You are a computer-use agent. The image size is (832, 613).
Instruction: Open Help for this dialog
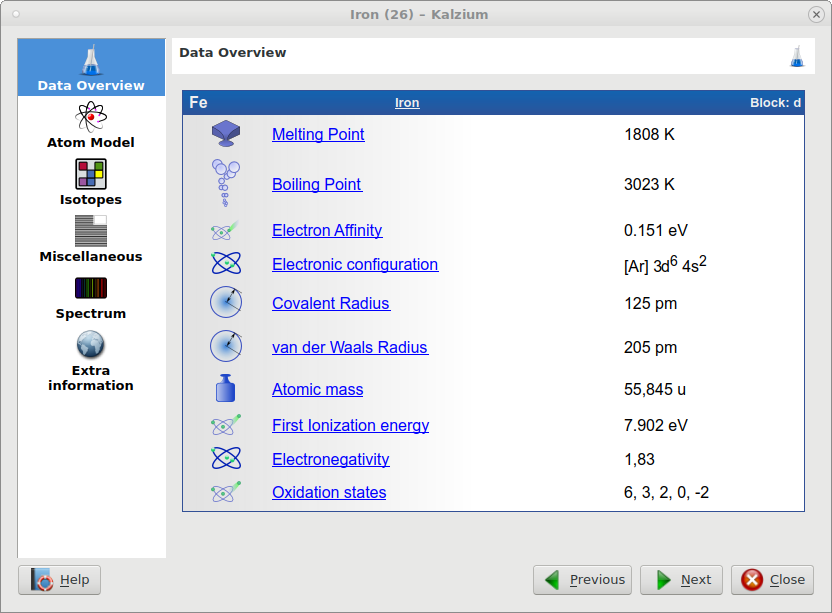pos(59,580)
